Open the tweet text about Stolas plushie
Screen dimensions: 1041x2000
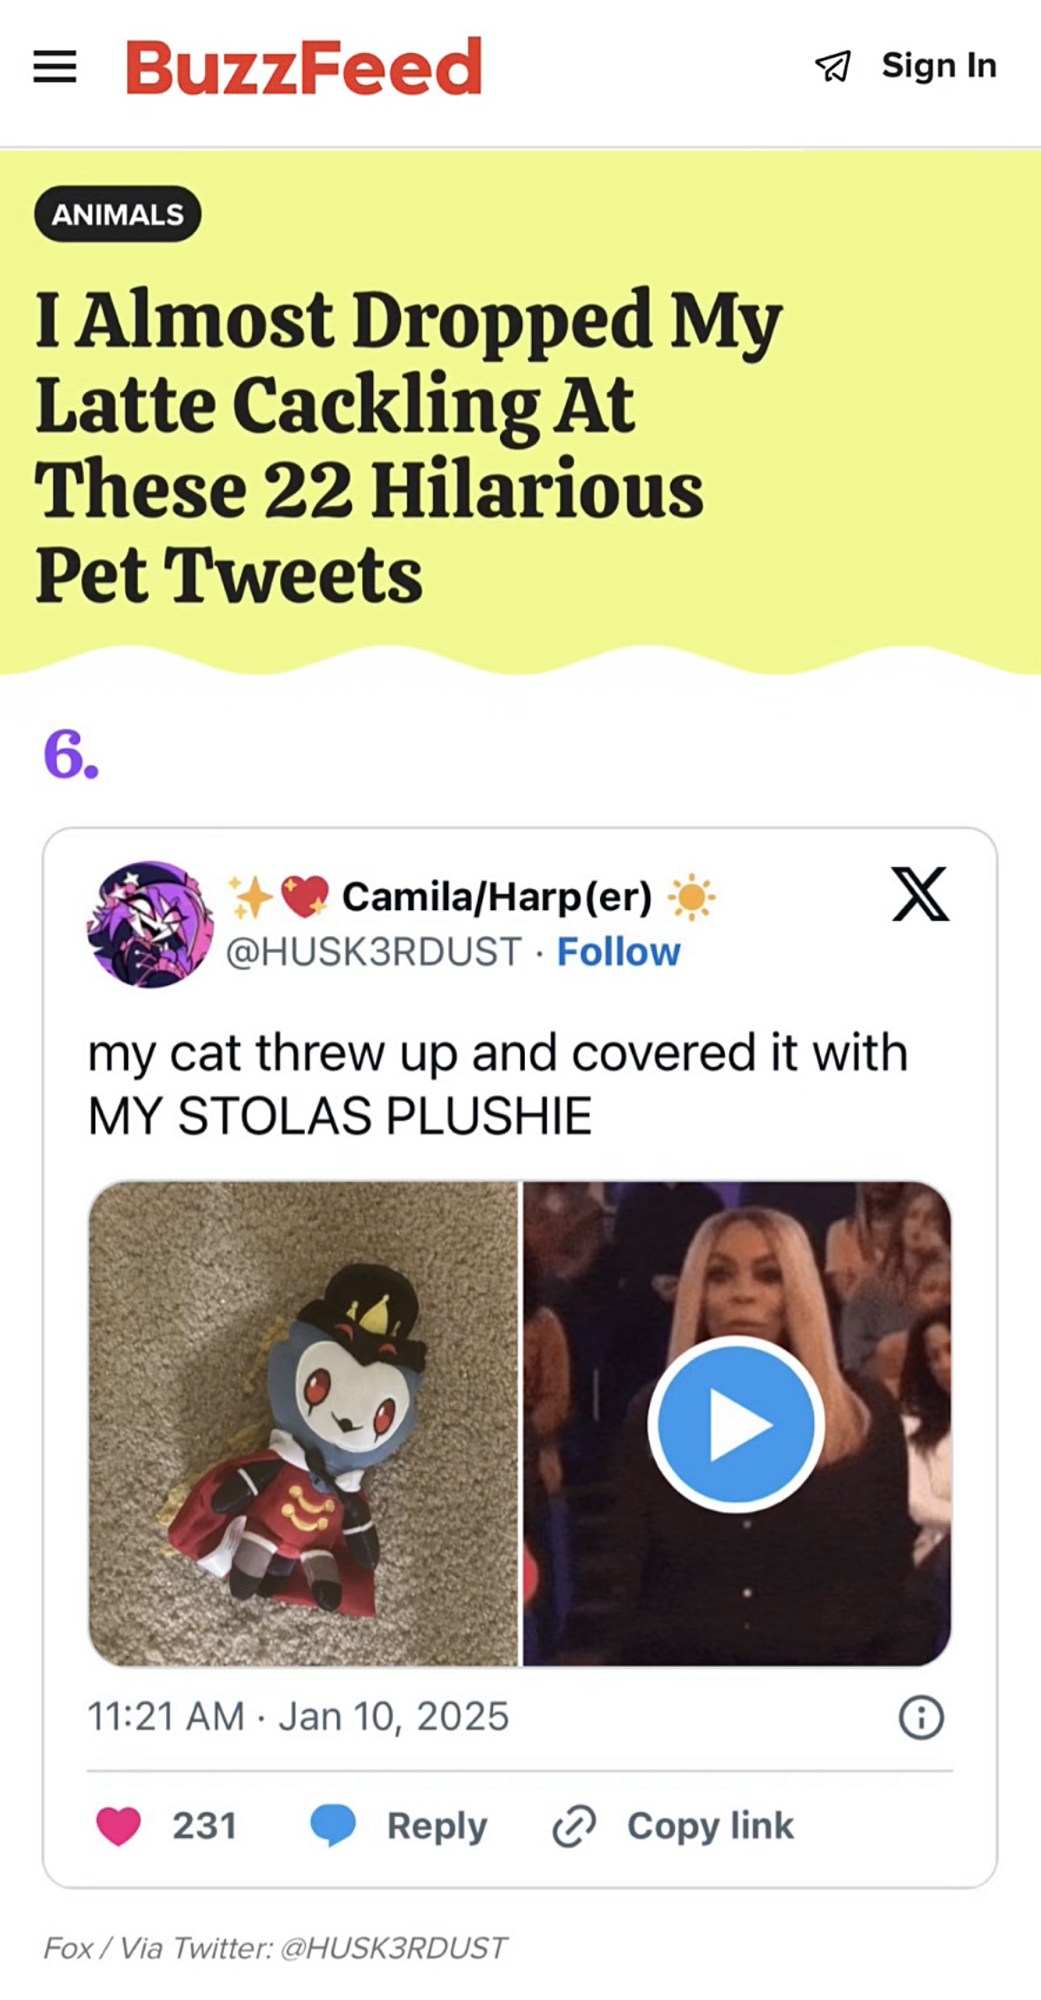pos(498,1084)
